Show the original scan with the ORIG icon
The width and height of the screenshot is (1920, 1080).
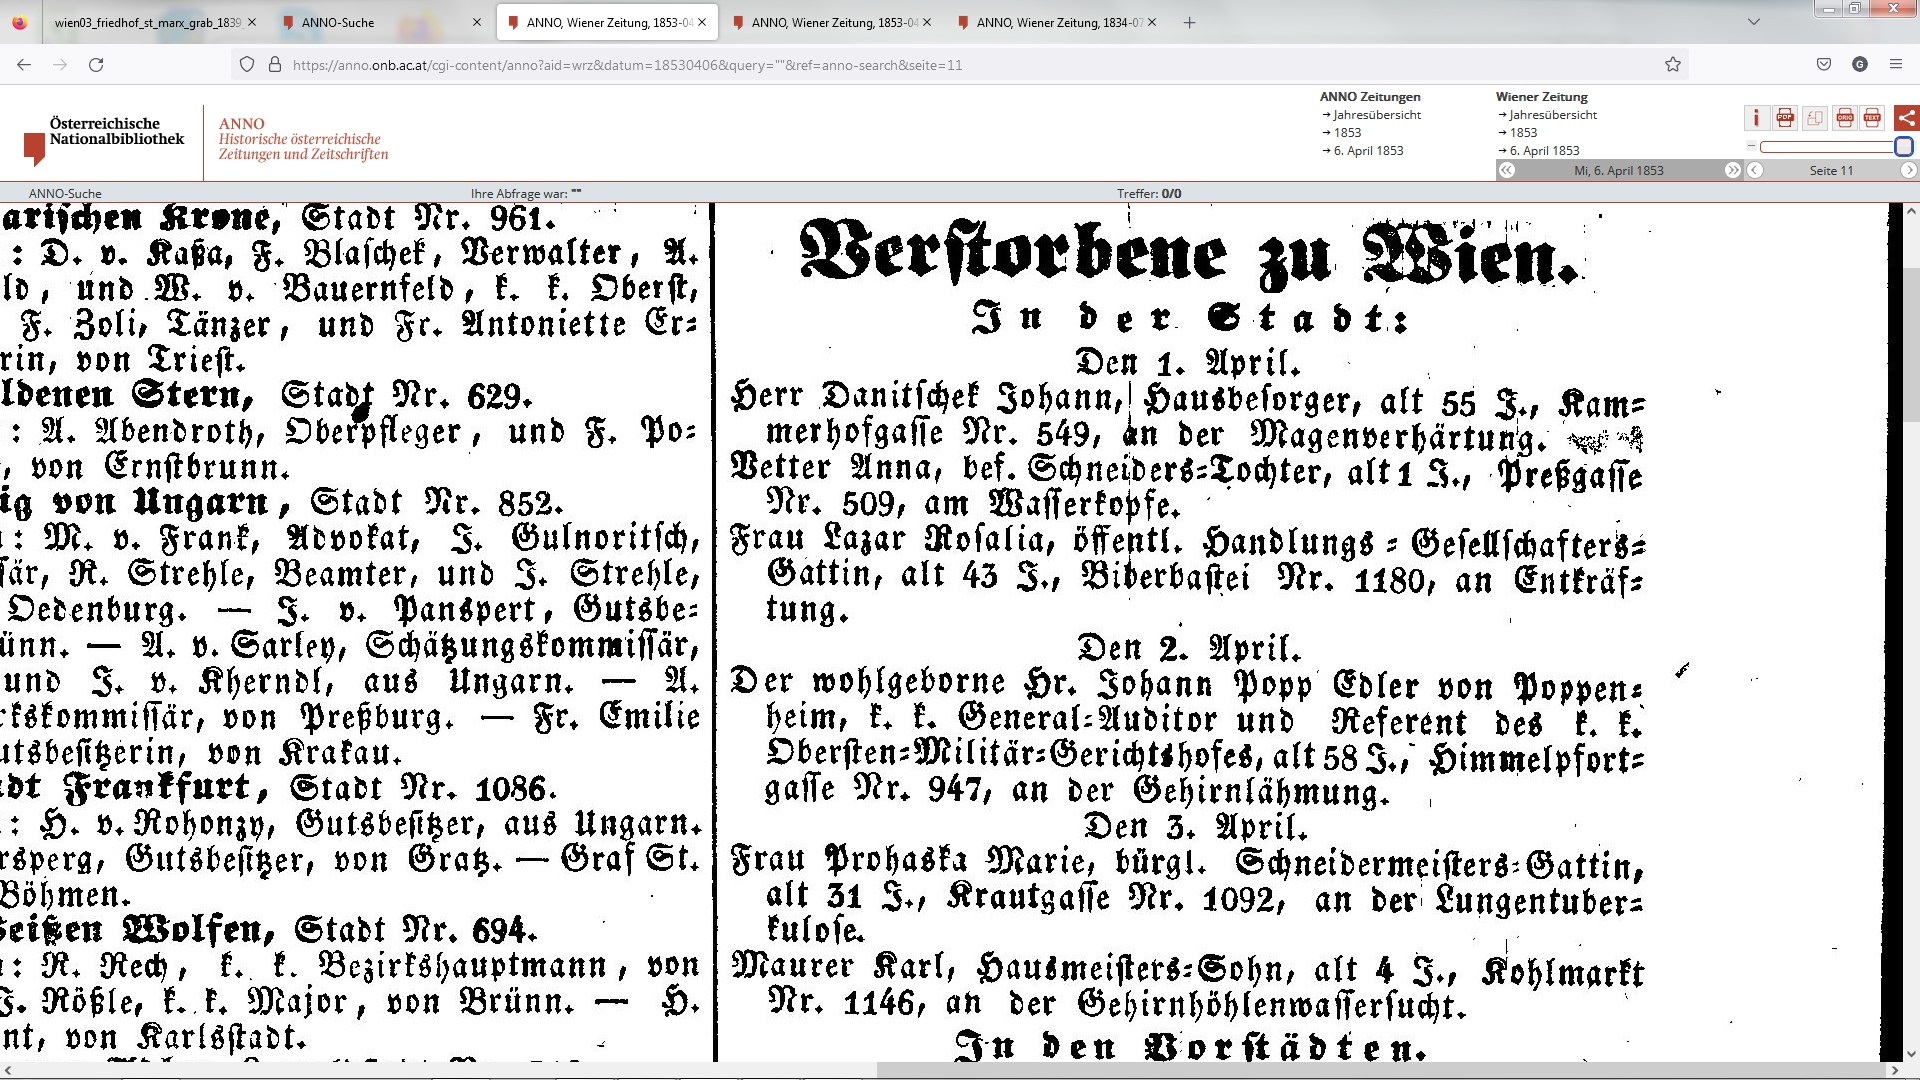[1845, 118]
